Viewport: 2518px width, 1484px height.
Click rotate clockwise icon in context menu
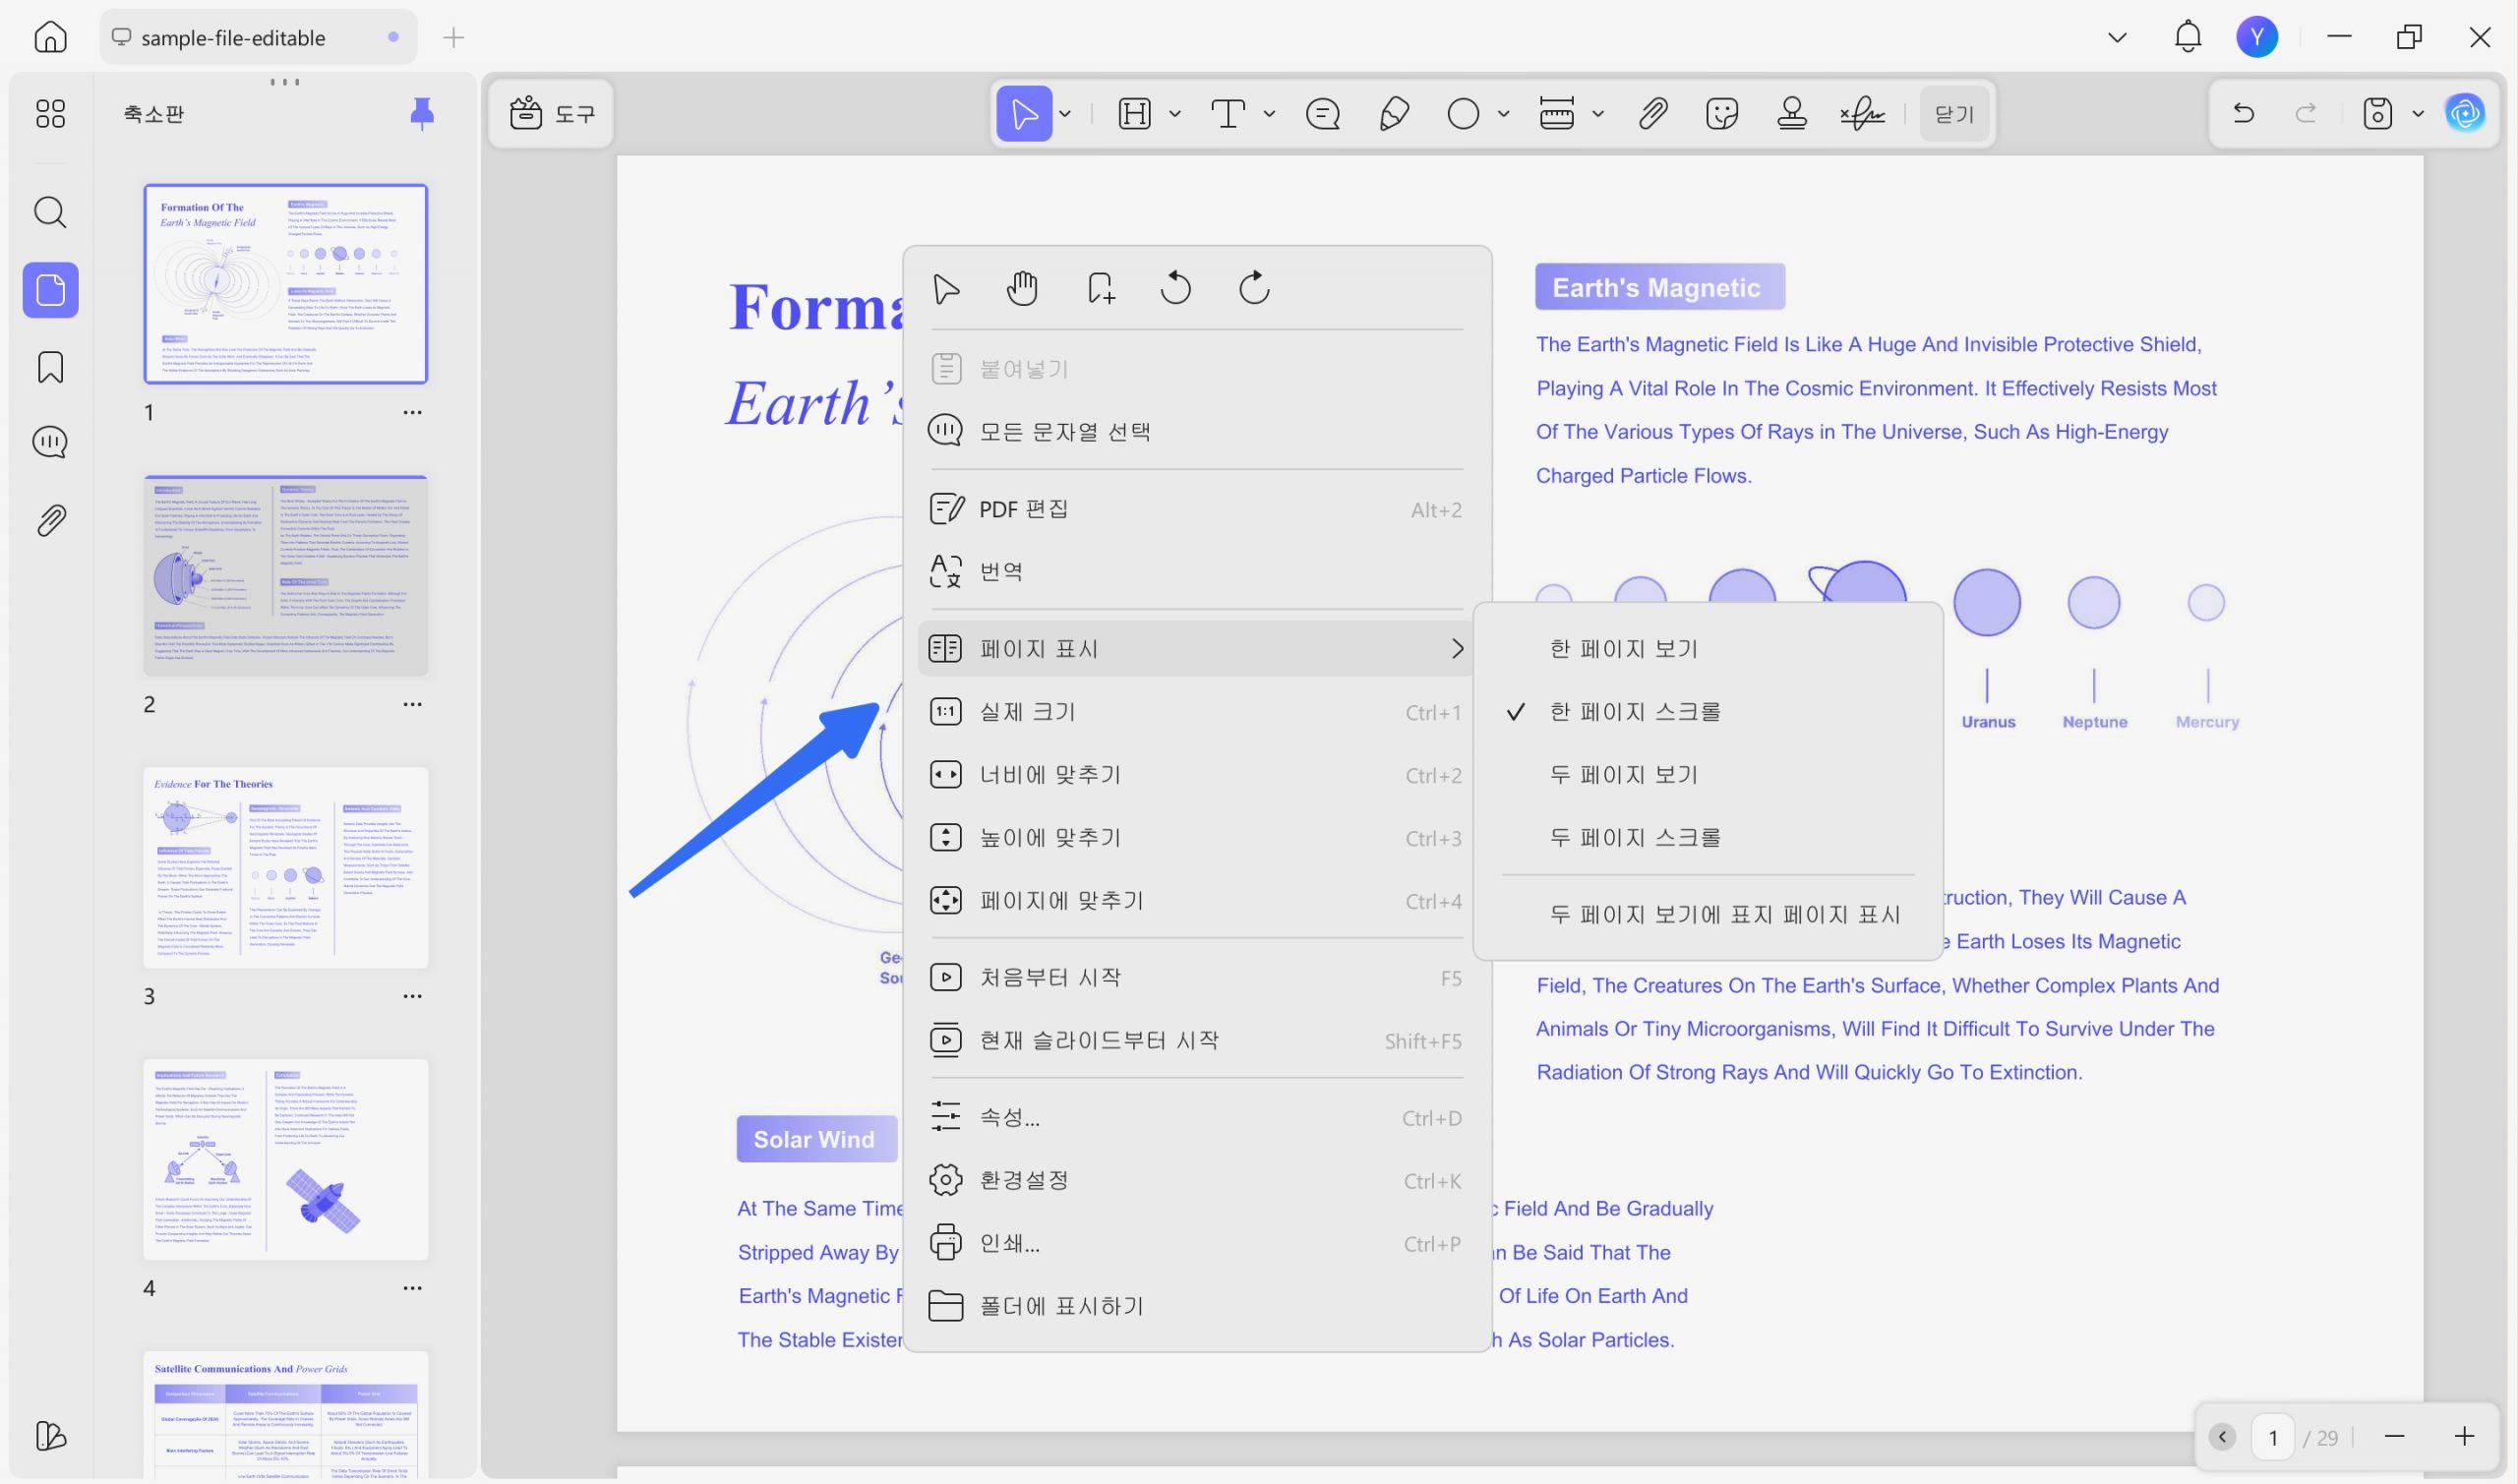point(1254,289)
